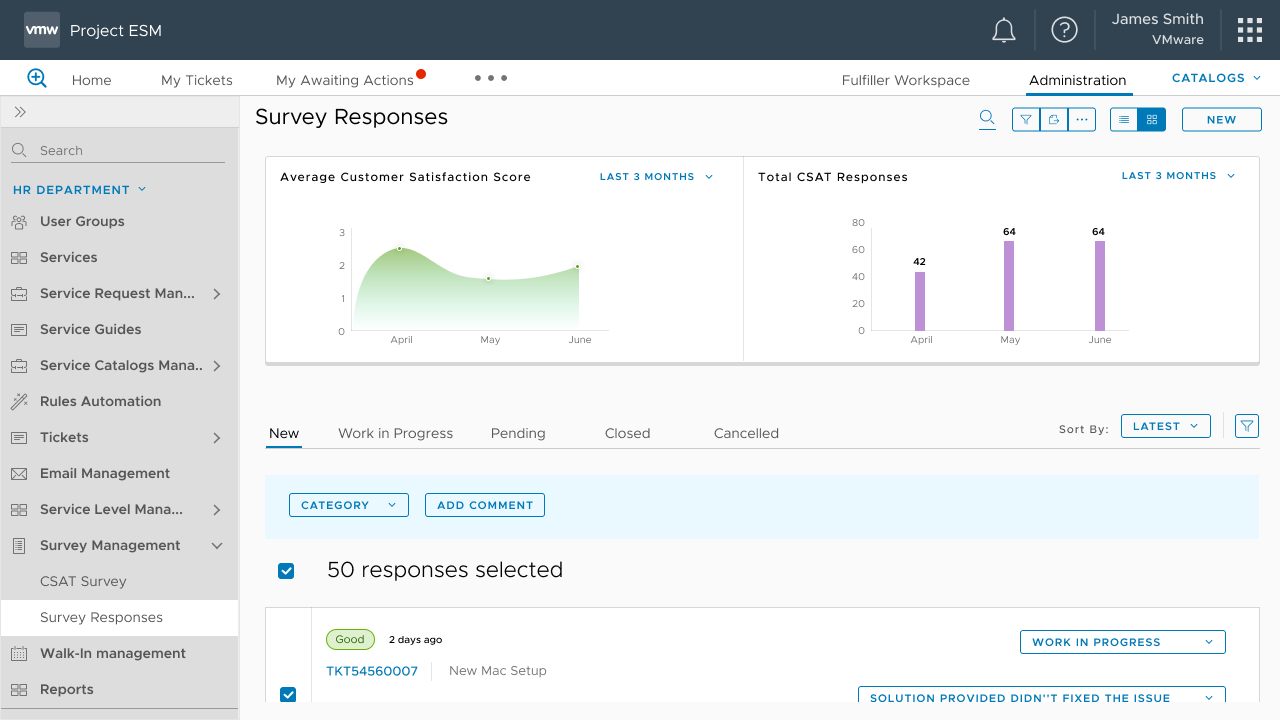Go to the Fulfiller Workspace tab

pos(905,80)
